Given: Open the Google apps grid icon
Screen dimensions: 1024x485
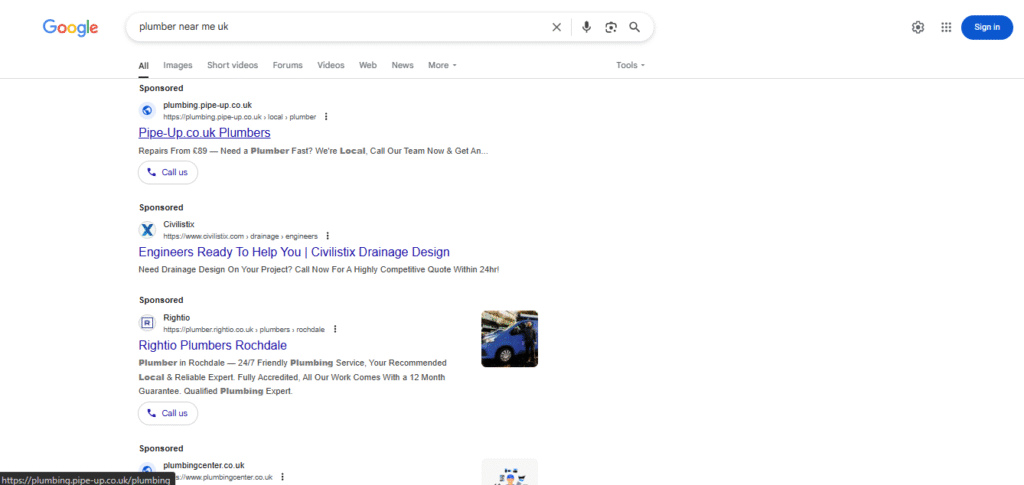Looking at the screenshot, I should [x=946, y=27].
